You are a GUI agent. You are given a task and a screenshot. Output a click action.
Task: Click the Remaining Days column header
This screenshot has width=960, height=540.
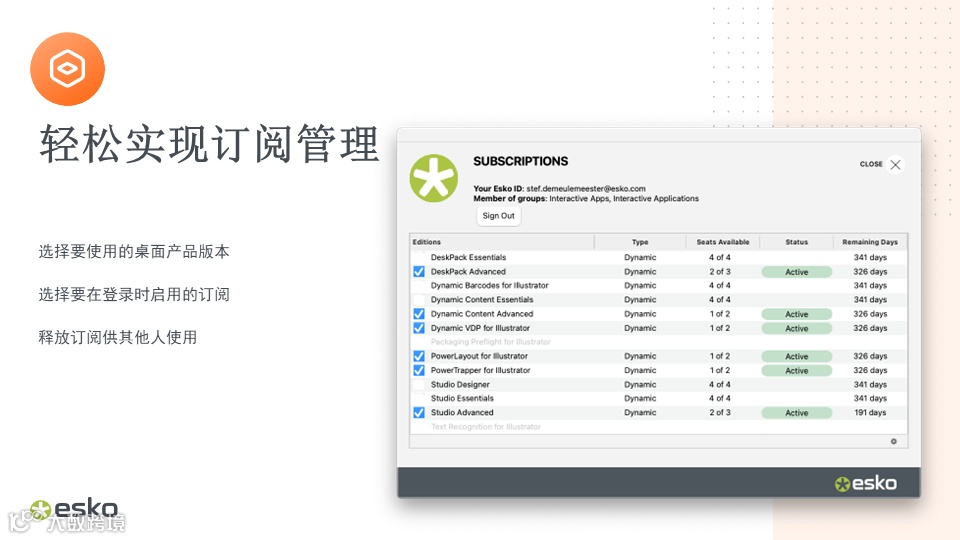[869, 242]
